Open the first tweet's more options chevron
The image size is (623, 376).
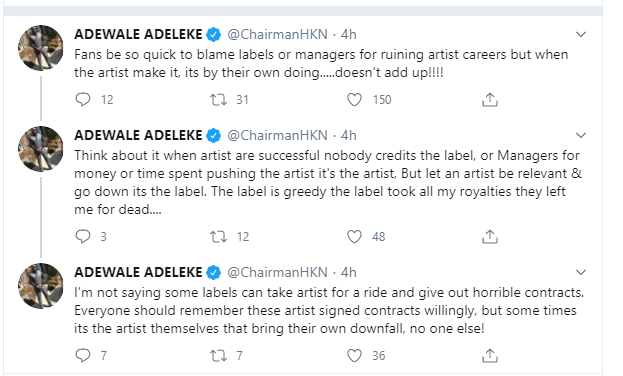[x=581, y=35]
